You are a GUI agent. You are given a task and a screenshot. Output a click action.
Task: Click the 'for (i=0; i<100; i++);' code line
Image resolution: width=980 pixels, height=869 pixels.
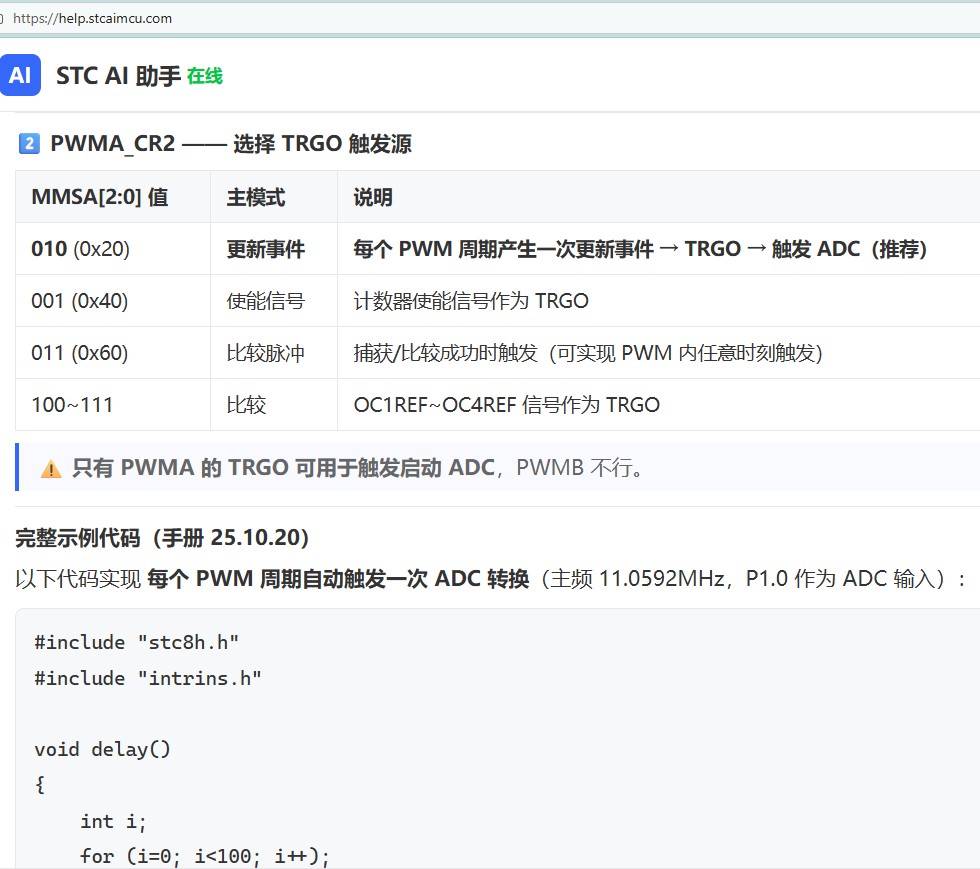[204, 856]
